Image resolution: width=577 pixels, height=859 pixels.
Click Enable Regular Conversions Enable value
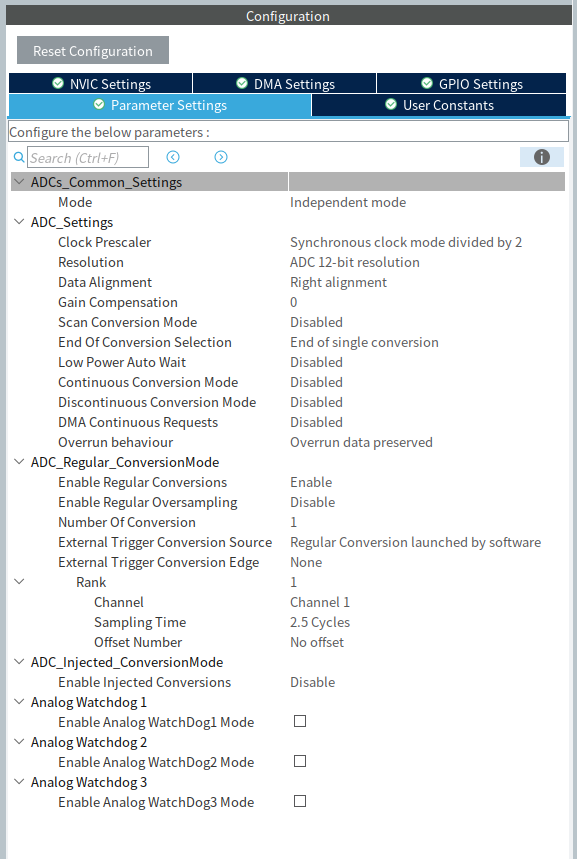pos(311,482)
